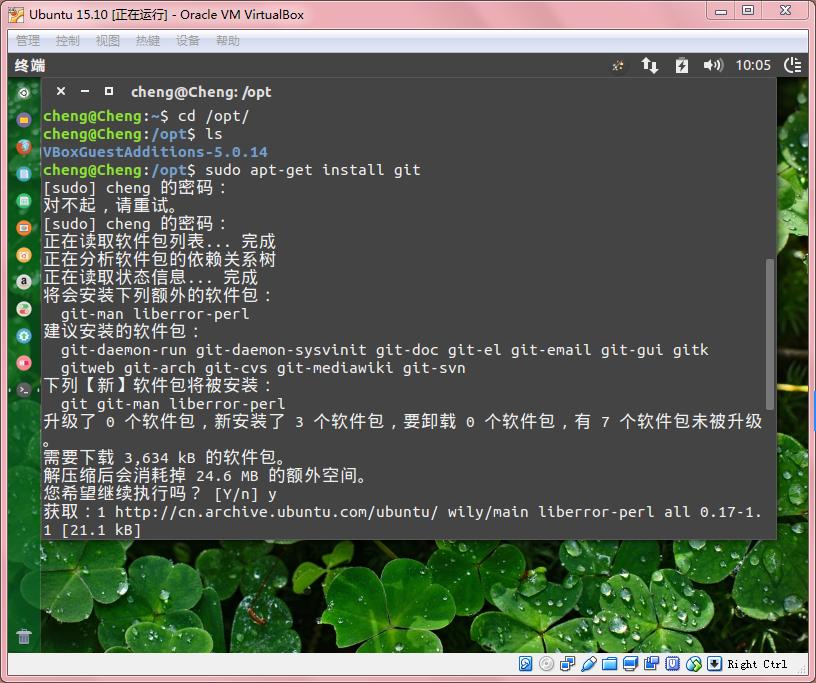This screenshot has width=816, height=683.
Task: Open the 帮助 menu in VirtualBox
Action: 228,41
